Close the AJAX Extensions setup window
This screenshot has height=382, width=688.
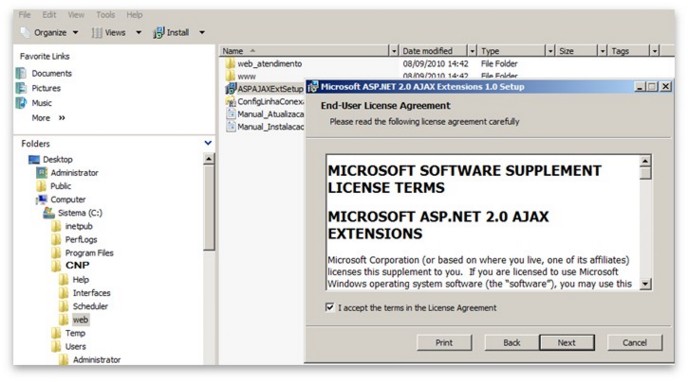point(666,87)
